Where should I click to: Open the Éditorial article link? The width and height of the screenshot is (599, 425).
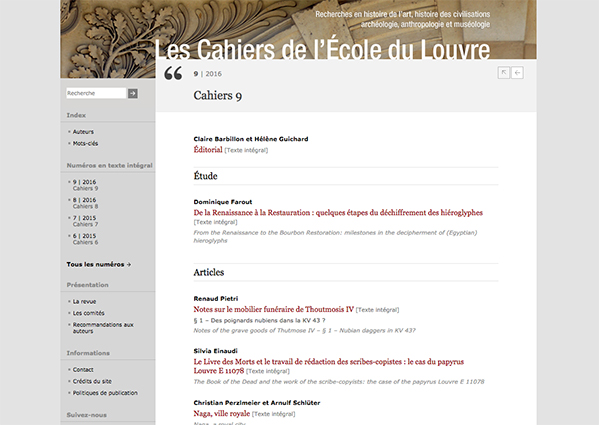(208, 150)
